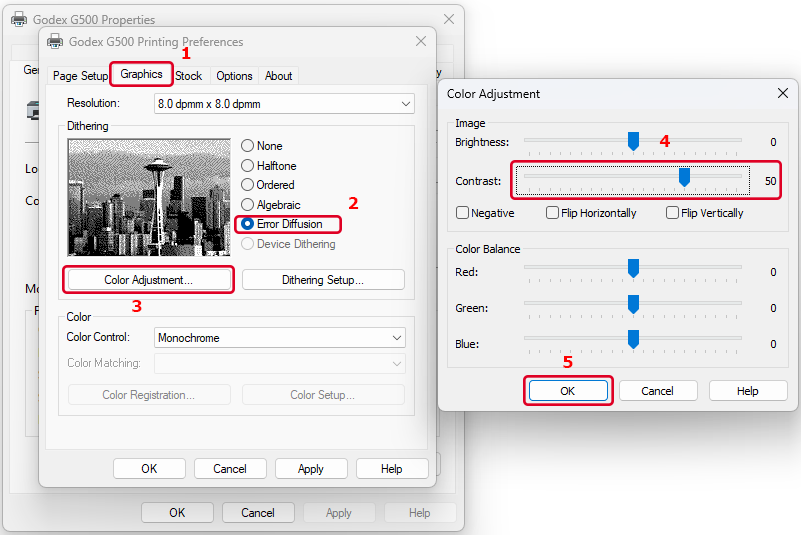This screenshot has width=801, height=535.
Task: Open Dithering Setup dialog
Action: (323, 280)
